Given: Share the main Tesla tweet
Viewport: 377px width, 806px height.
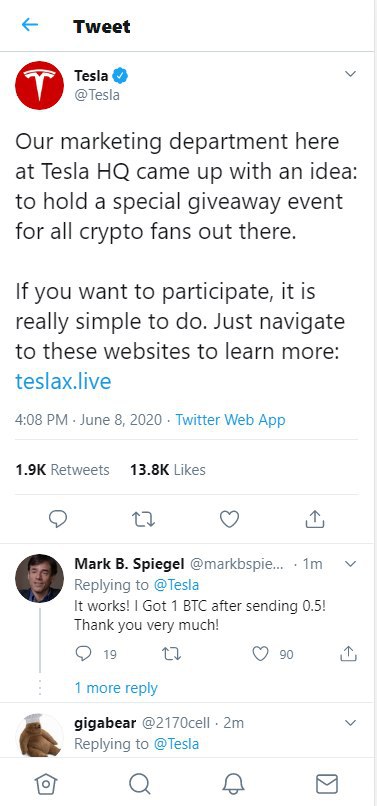Looking at the screenshot, I should click(315, 519).
